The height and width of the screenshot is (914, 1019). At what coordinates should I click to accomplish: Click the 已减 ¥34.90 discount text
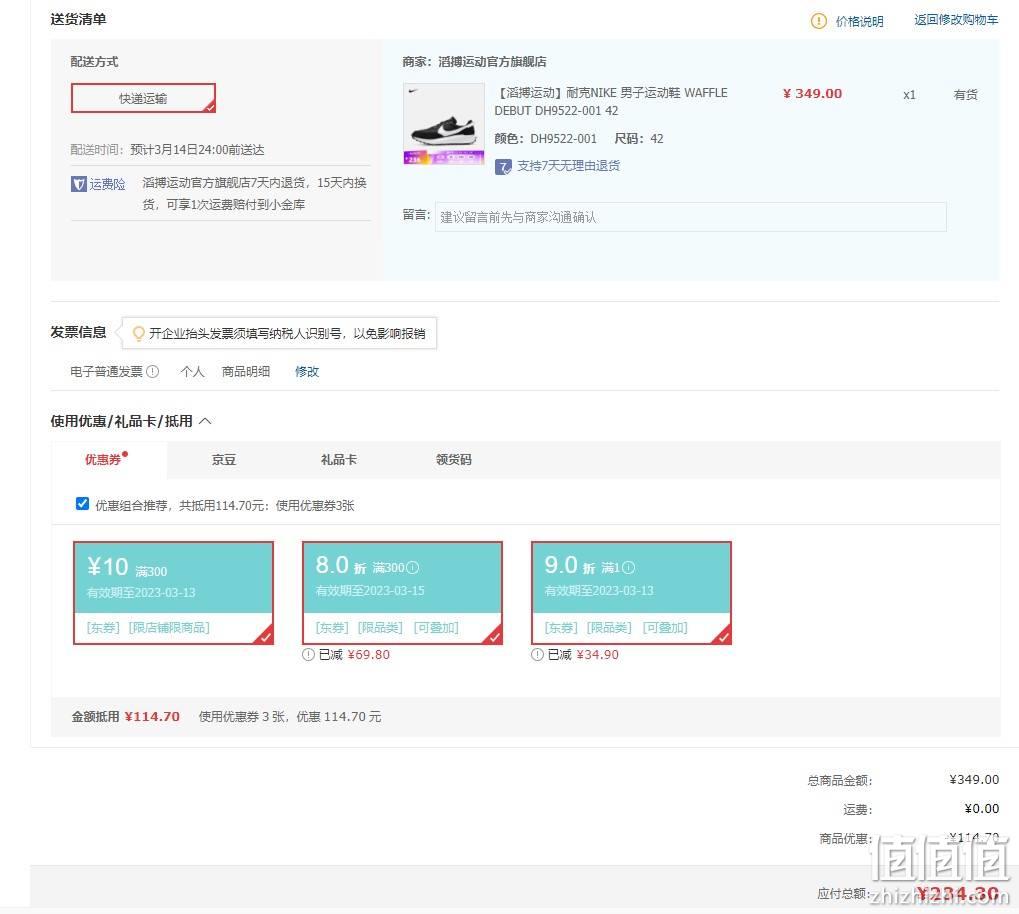pyautogui.click(x=583, y=655)
